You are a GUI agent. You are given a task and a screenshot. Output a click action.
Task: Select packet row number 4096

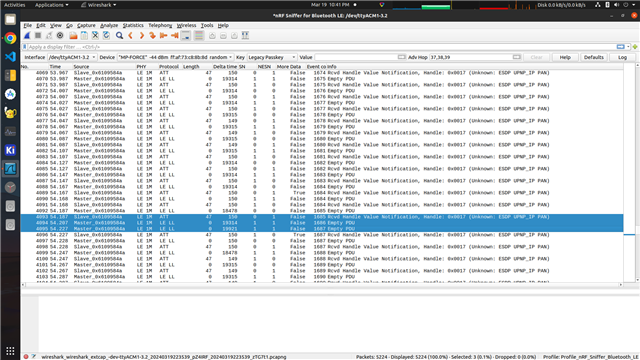coord(322,235)
